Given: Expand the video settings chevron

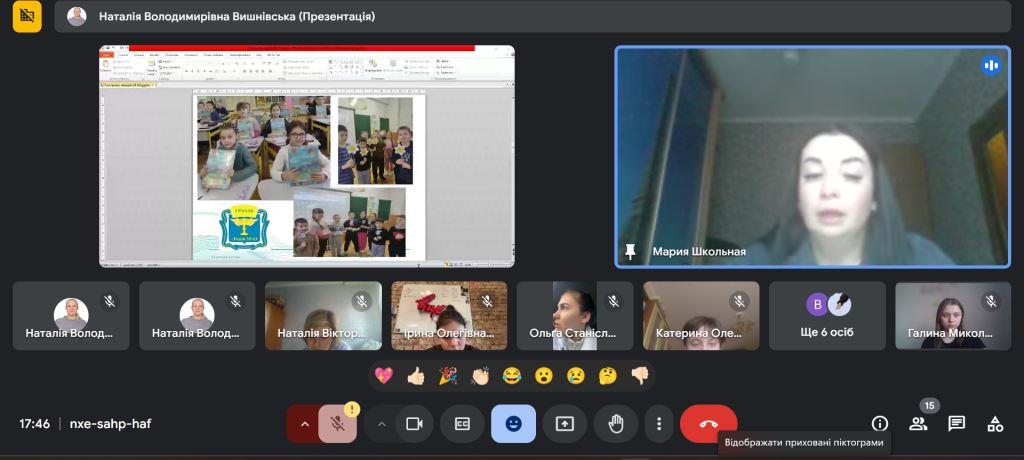Looking at the screenshot, I should (381, 424).
